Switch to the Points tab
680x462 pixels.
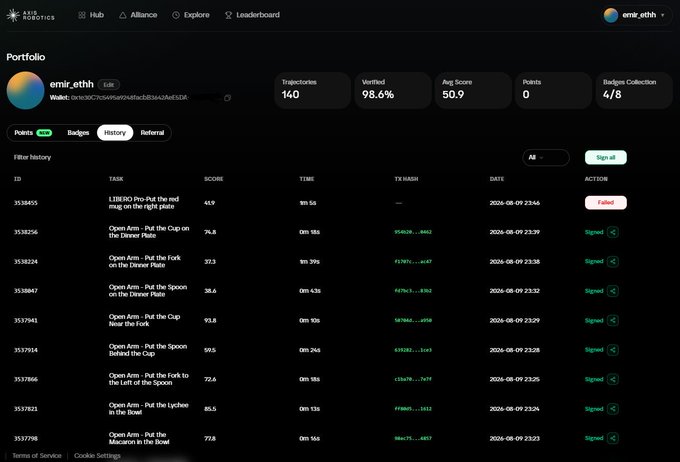33,133
